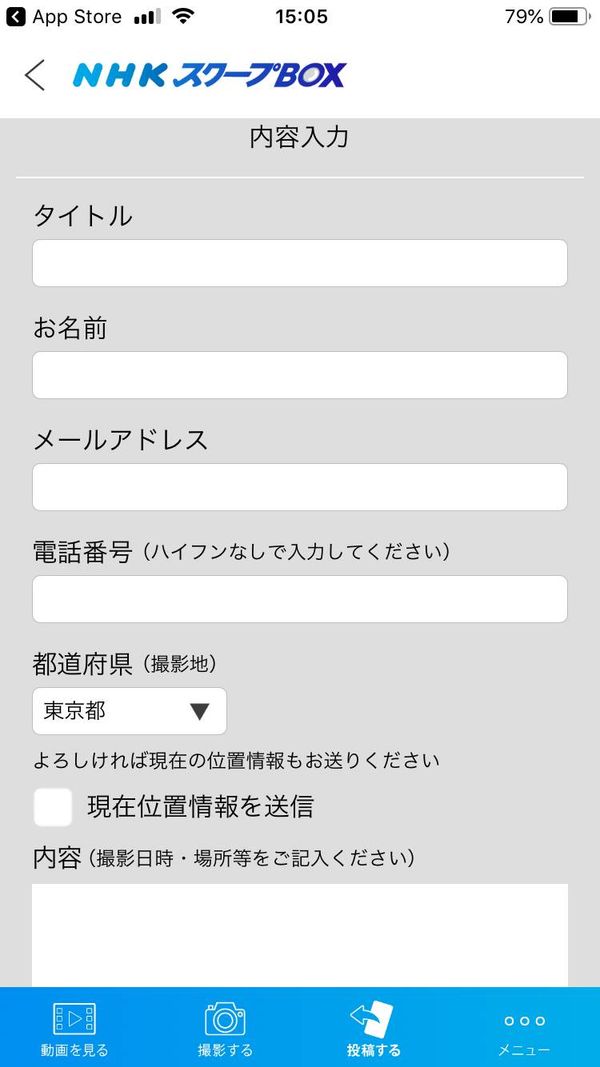Tap the 撮影する camera icon
600x1067 pixels.
point(224,1019)
